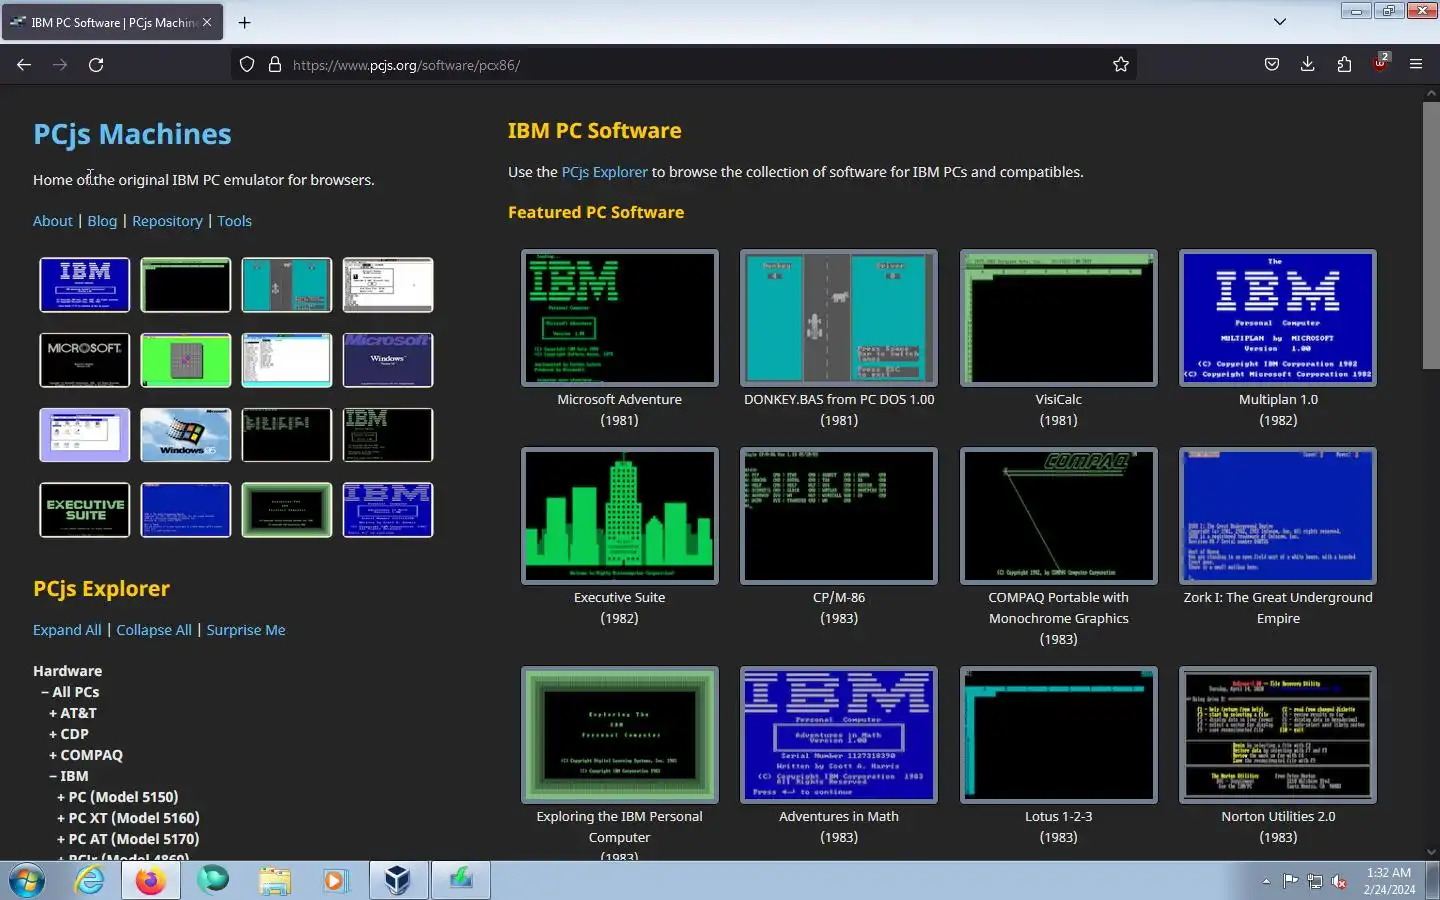The image size is (1440, 900).
Task: Open VirtualBox cube icon in taskbar
Action: pos(397,881)
